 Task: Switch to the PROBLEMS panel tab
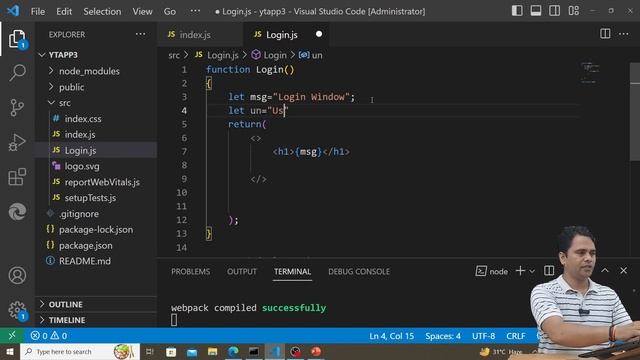(x=191, y=272)
